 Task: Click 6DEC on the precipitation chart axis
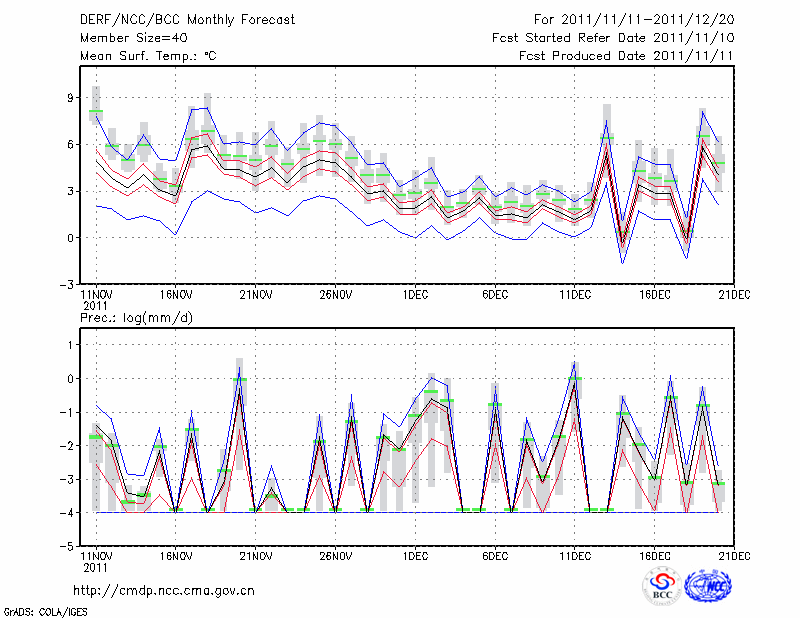point(495,556)
